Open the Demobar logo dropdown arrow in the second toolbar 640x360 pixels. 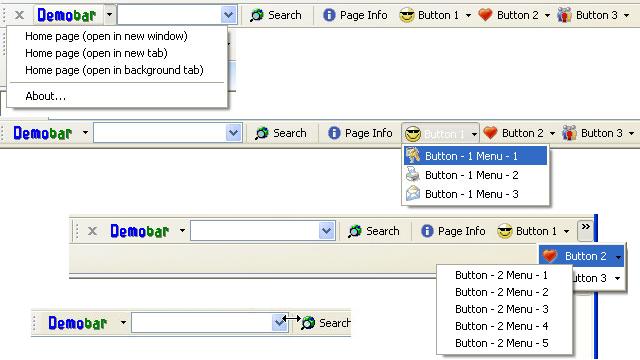point(85,133)
